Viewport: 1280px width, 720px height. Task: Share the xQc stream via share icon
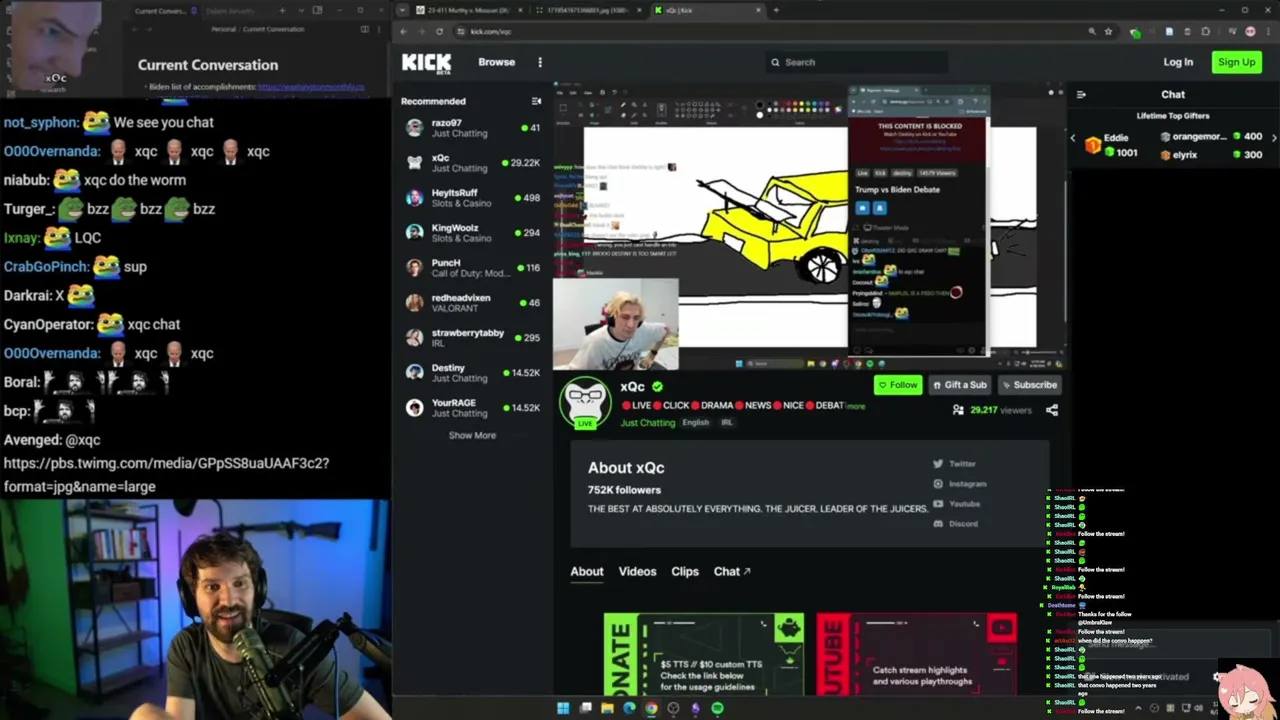tap(1051, 410)
